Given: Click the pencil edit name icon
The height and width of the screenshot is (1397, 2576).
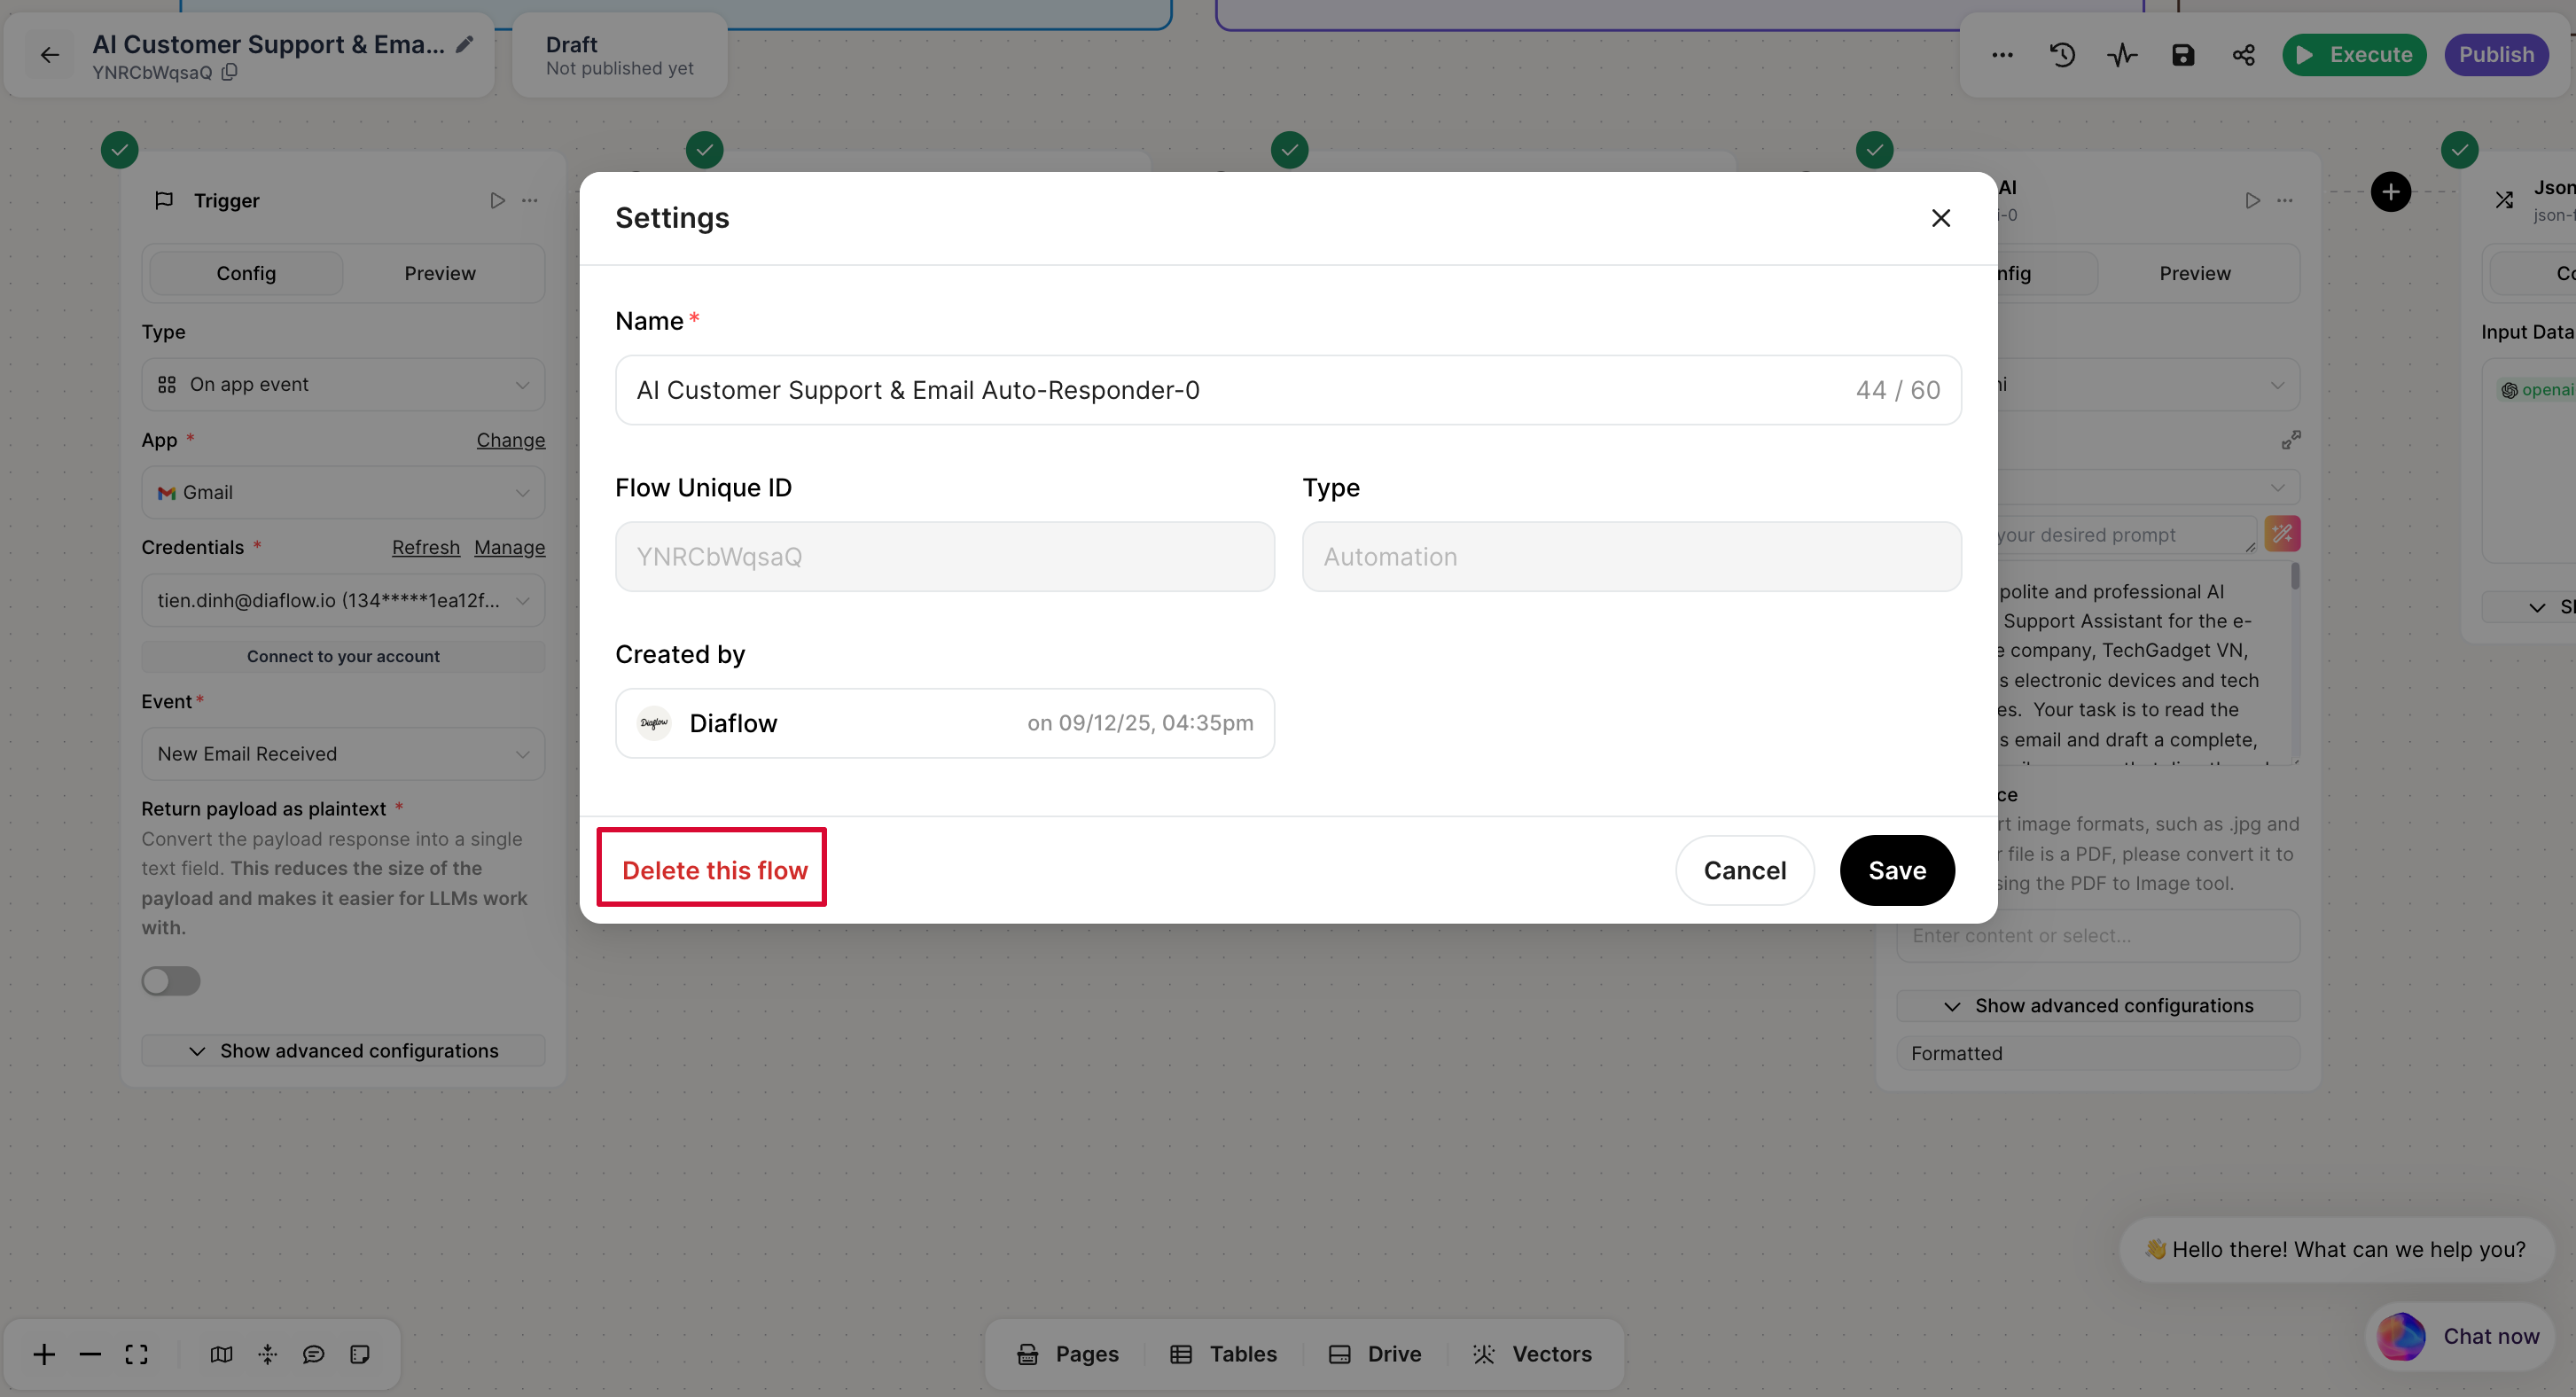Looking at the screenshot, I should click(x=465, y=44).
